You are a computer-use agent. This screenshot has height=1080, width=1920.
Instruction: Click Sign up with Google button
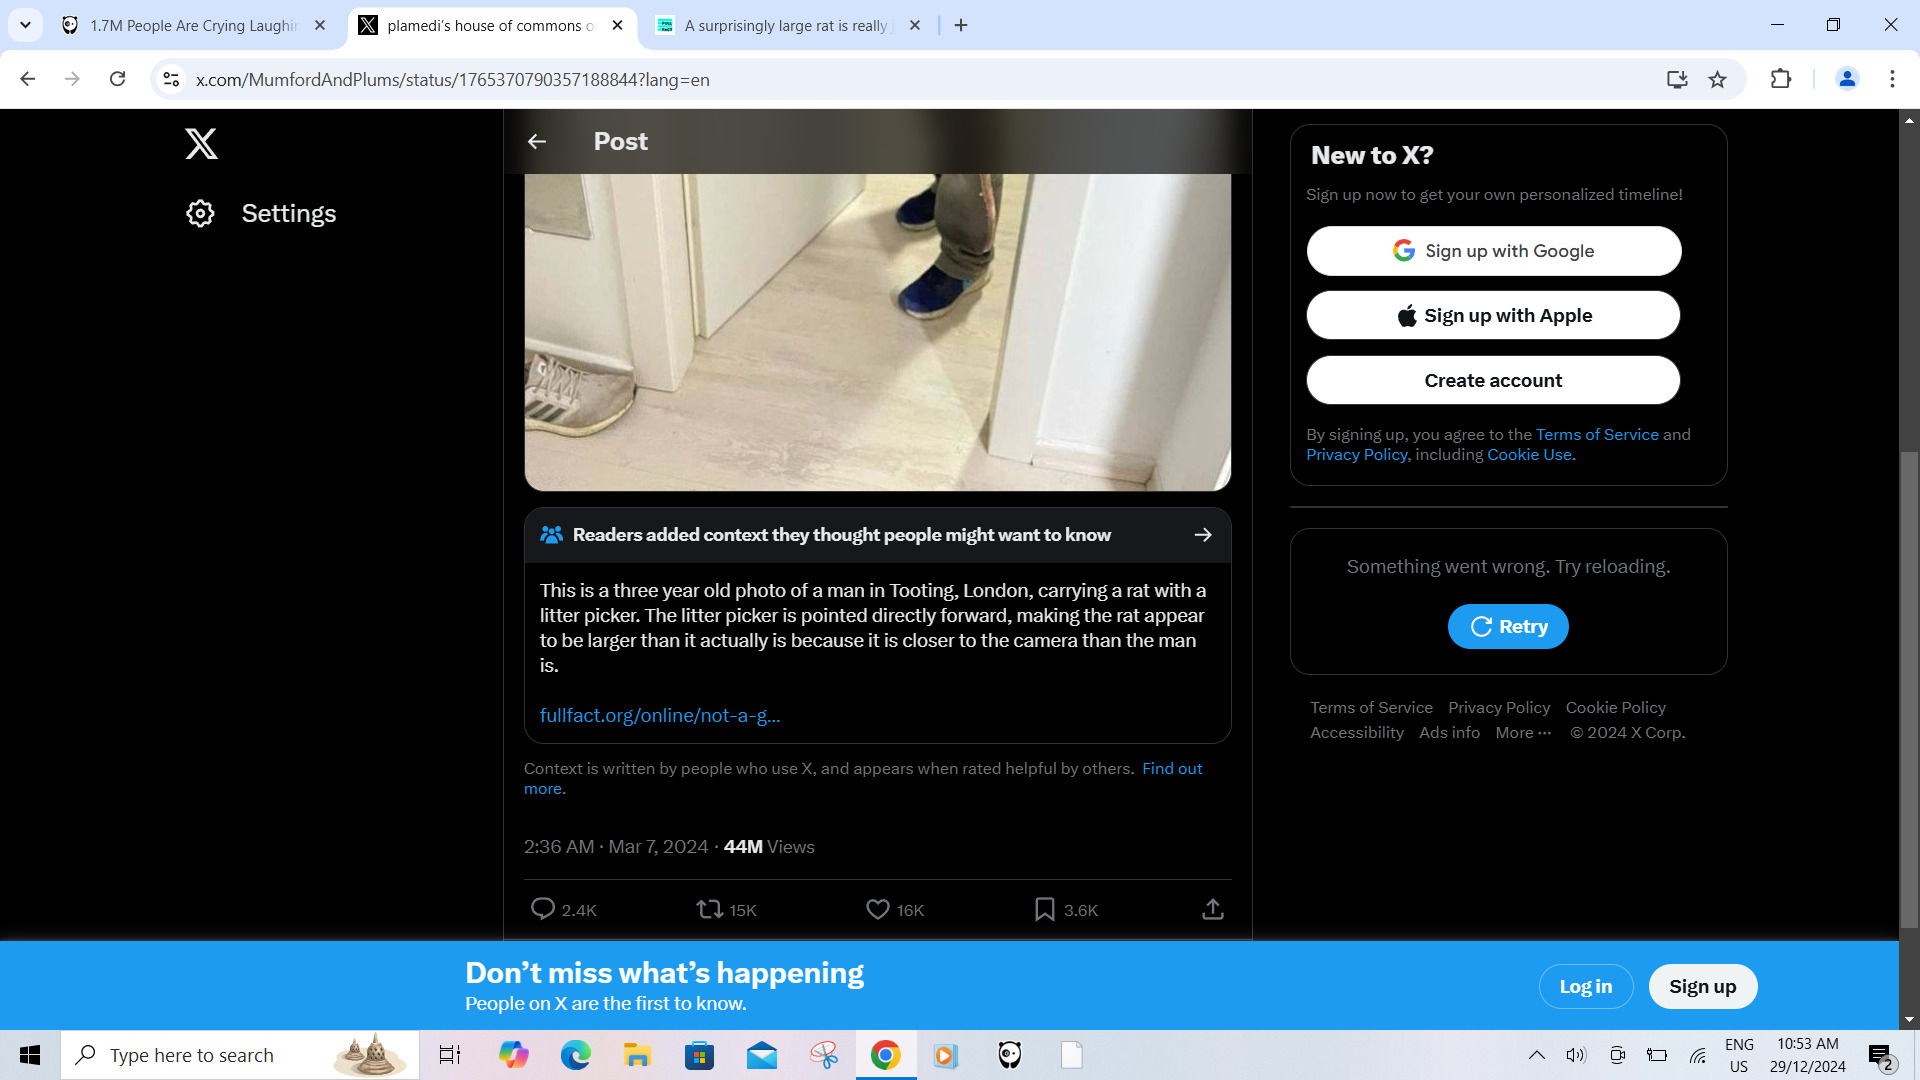(x=1493, y=251)
